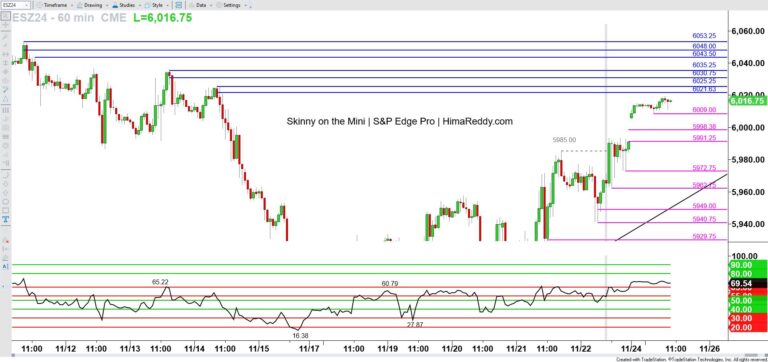Select the 5949.00 support level label

(704, 206)
